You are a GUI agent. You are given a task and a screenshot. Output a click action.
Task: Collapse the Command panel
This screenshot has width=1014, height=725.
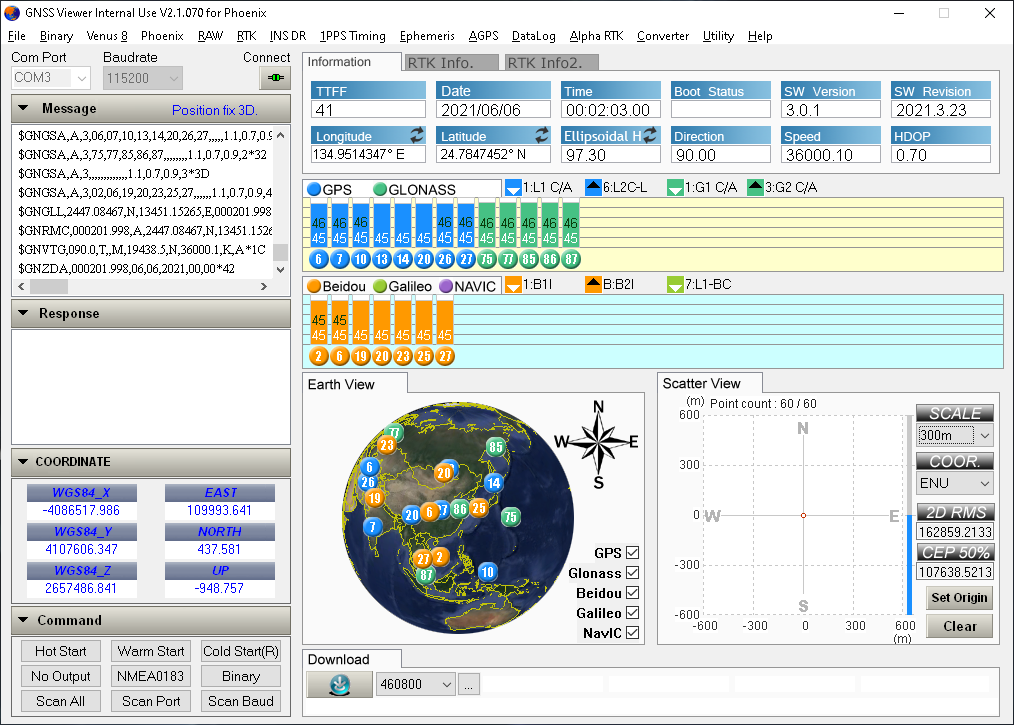coord(24,620)
